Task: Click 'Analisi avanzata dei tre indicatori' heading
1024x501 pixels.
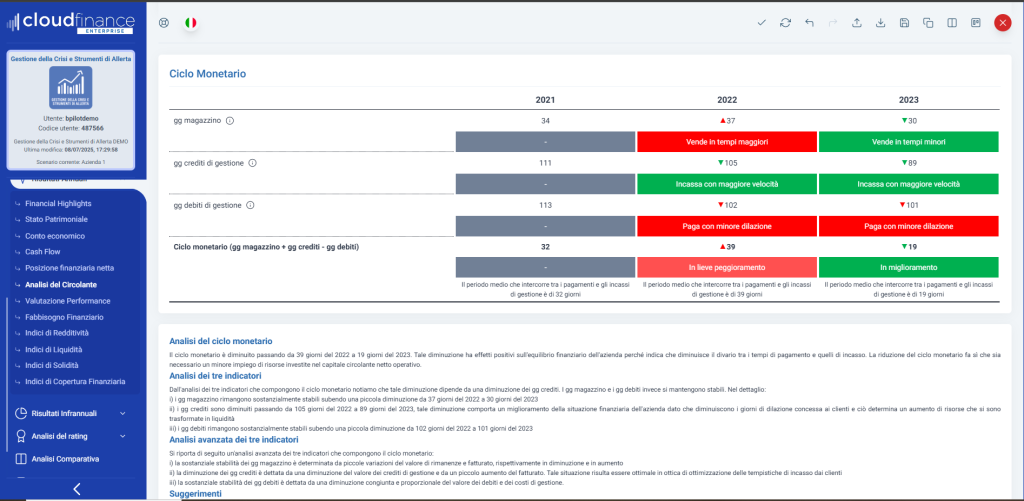Action: [x=234, y=440]
